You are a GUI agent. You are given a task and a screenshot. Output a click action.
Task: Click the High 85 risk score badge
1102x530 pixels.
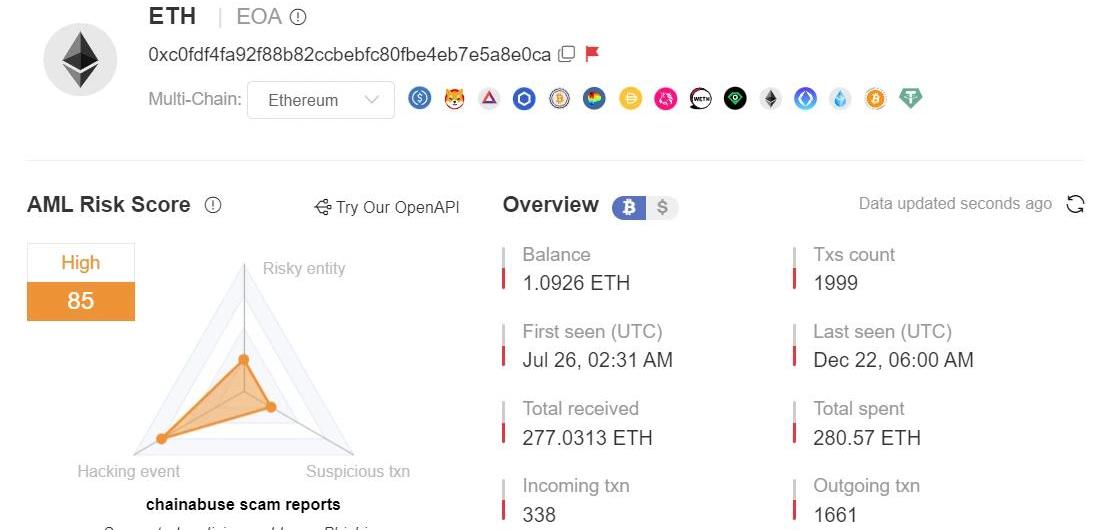point(81,282)
